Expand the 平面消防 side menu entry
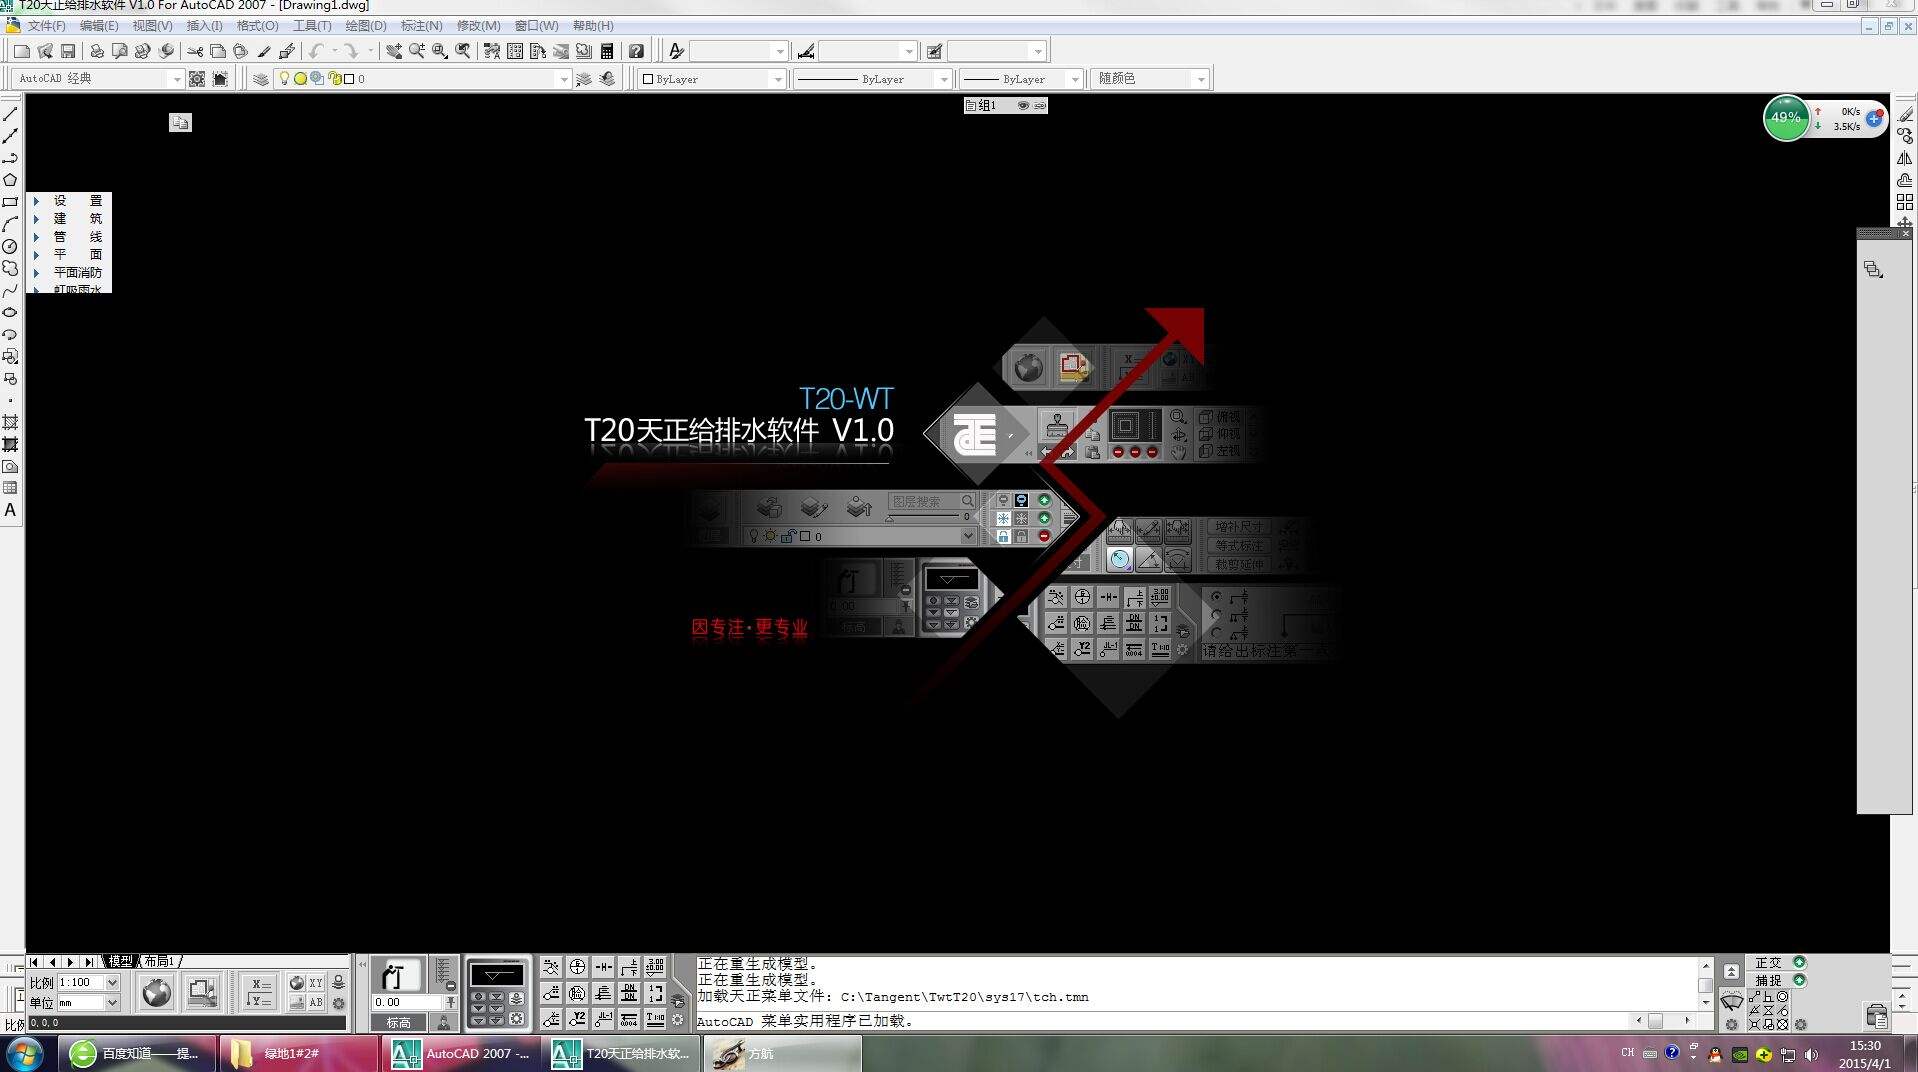The width and height of the screenshot is (1918, 1072). coord(69,272)
